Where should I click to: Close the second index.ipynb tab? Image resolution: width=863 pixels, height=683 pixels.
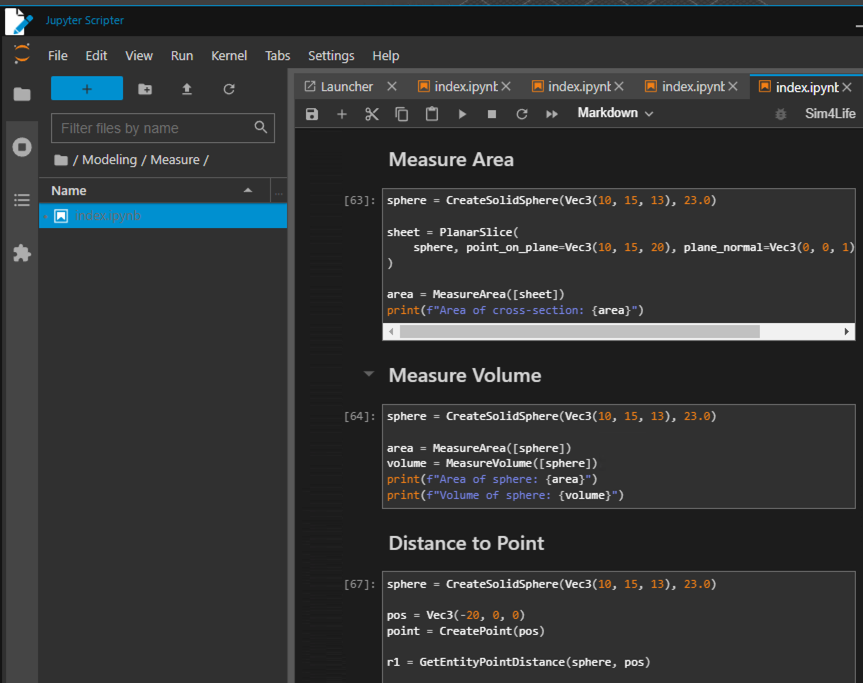click(619, 86)
